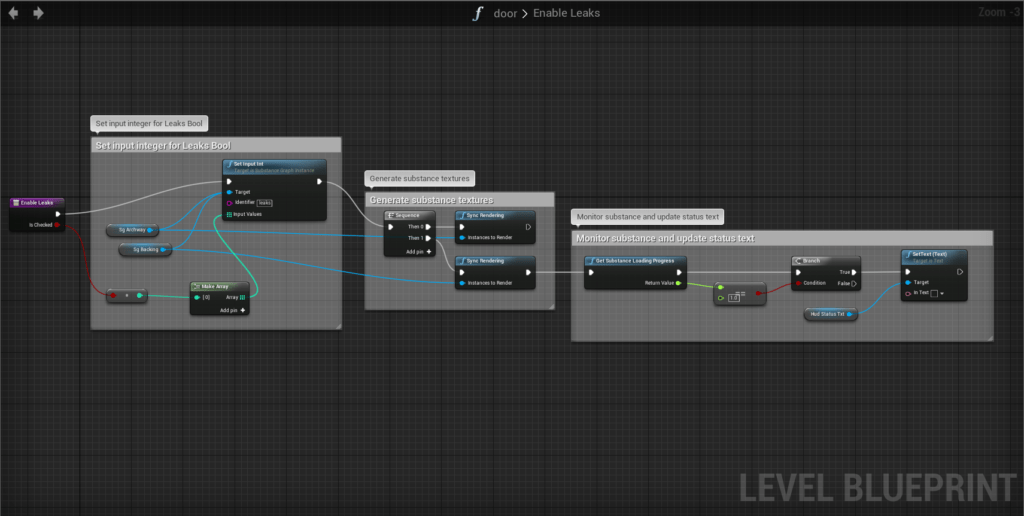Click the equals node red output pin
Viewport: 1024px width, 516px height.
(x=758, y=293)
